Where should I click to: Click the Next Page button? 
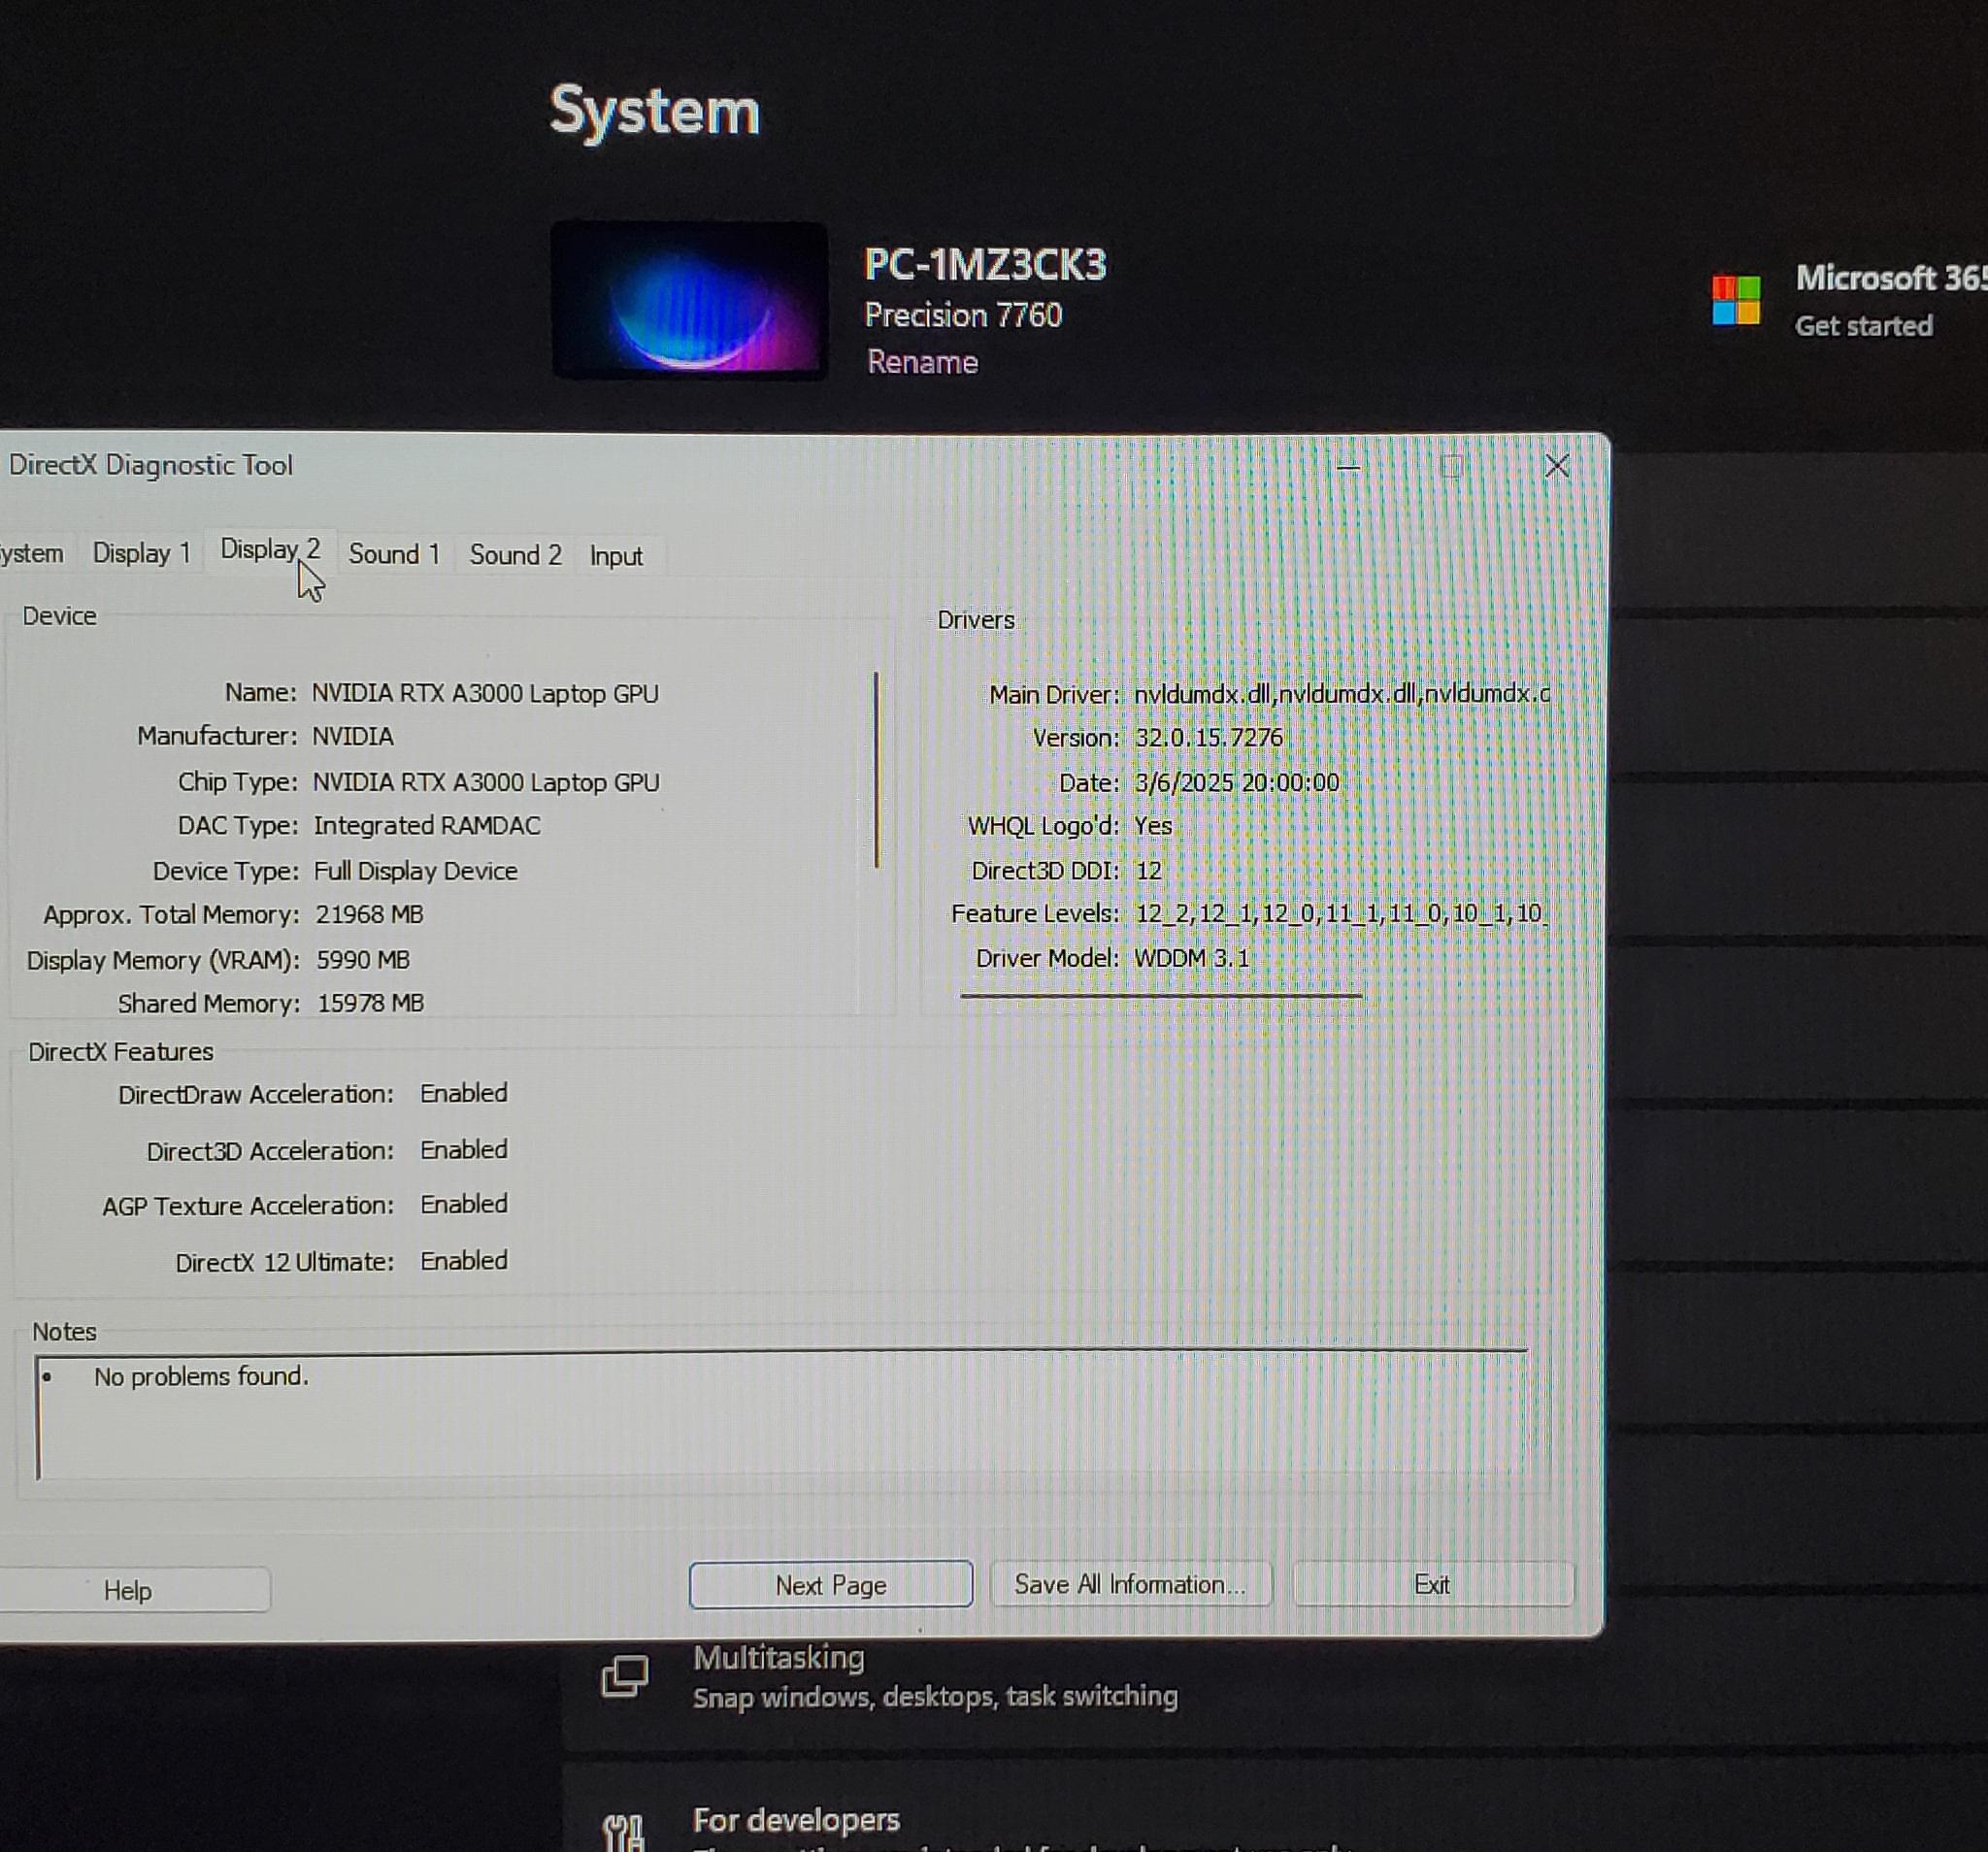click(x=830, y=1585)
